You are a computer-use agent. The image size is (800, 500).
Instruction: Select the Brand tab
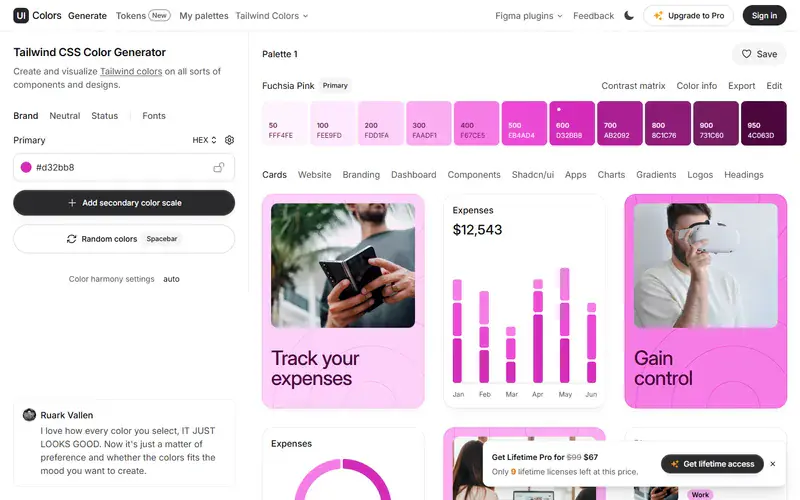(x=26, y=116)
